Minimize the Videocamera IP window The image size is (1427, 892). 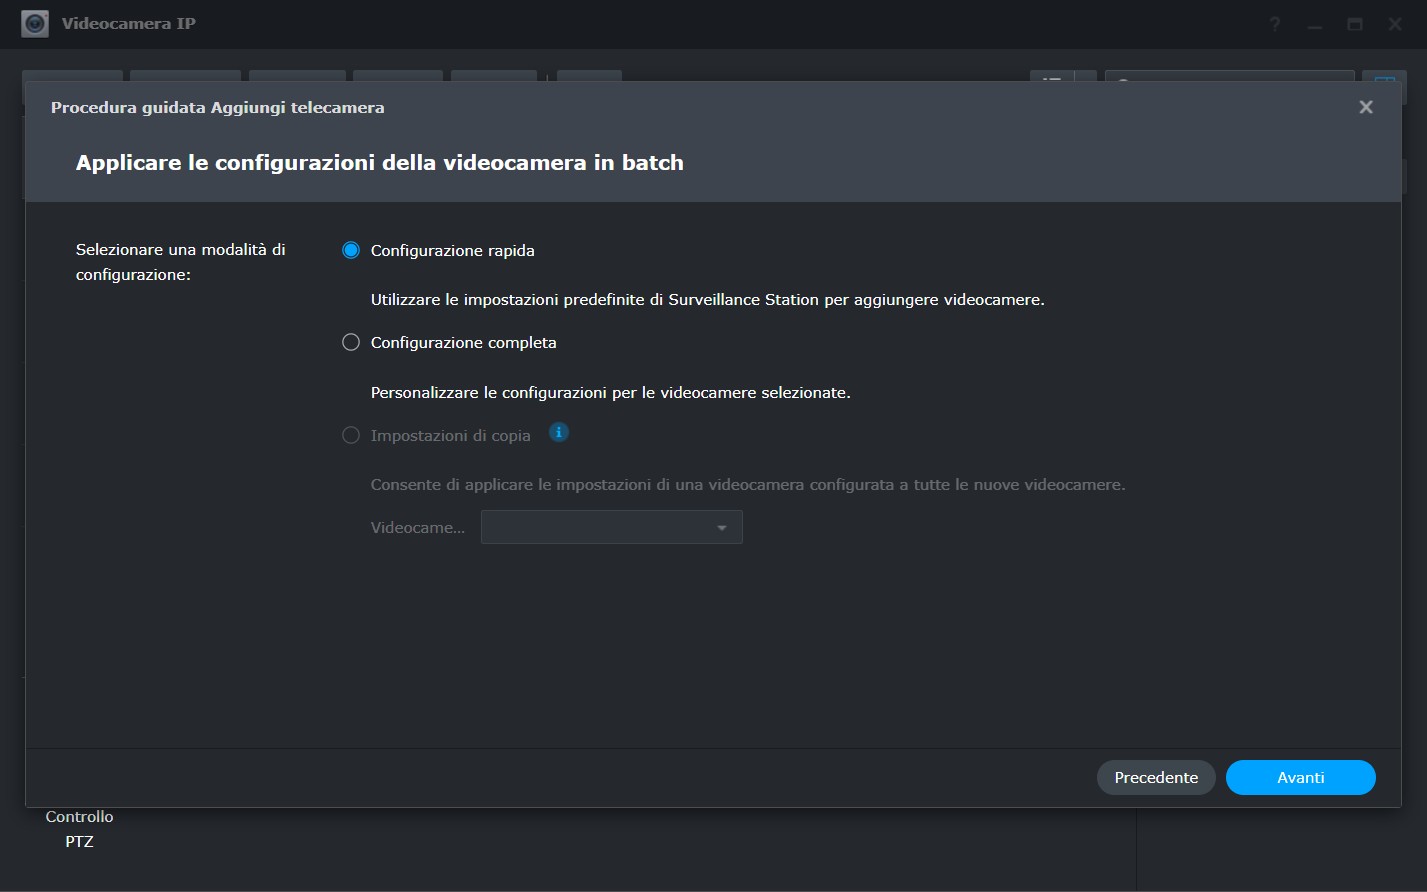(1315, 25)
